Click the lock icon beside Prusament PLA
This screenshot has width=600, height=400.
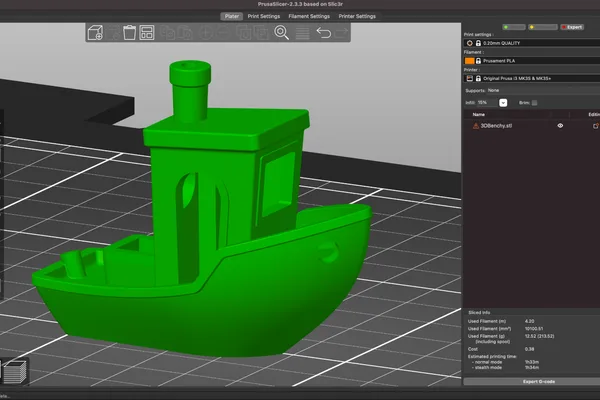point(478,61)
